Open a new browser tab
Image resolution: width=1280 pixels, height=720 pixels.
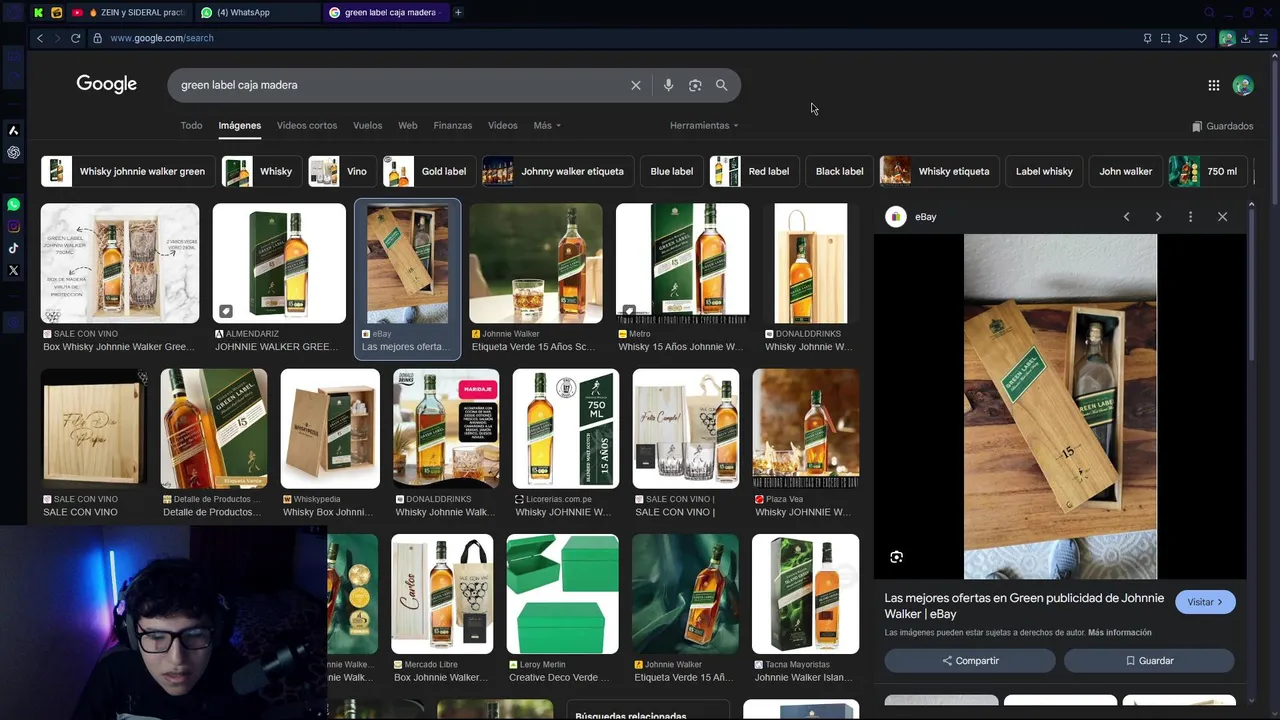tap(458, 12)
